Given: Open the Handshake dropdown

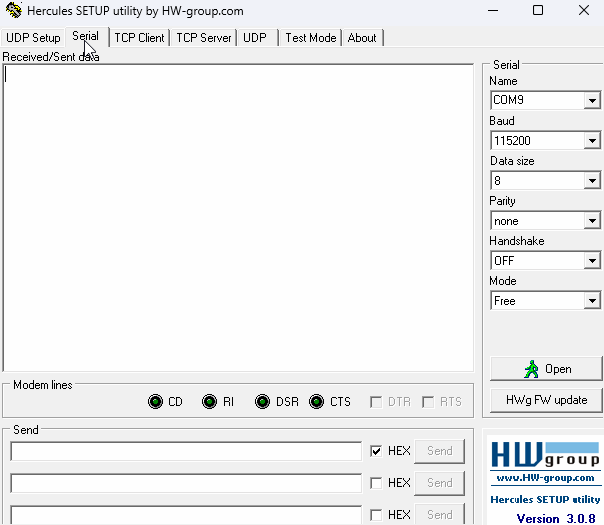Looking at the screenshot, I should (x=591, y=261).
